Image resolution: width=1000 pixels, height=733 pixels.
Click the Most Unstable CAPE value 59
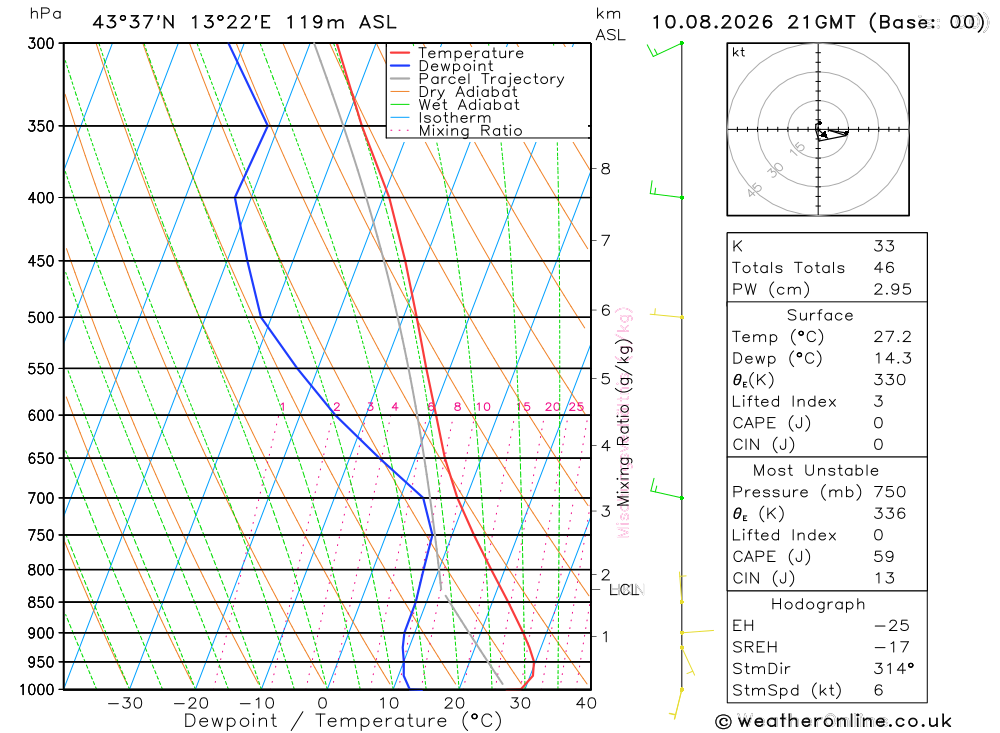885,557
